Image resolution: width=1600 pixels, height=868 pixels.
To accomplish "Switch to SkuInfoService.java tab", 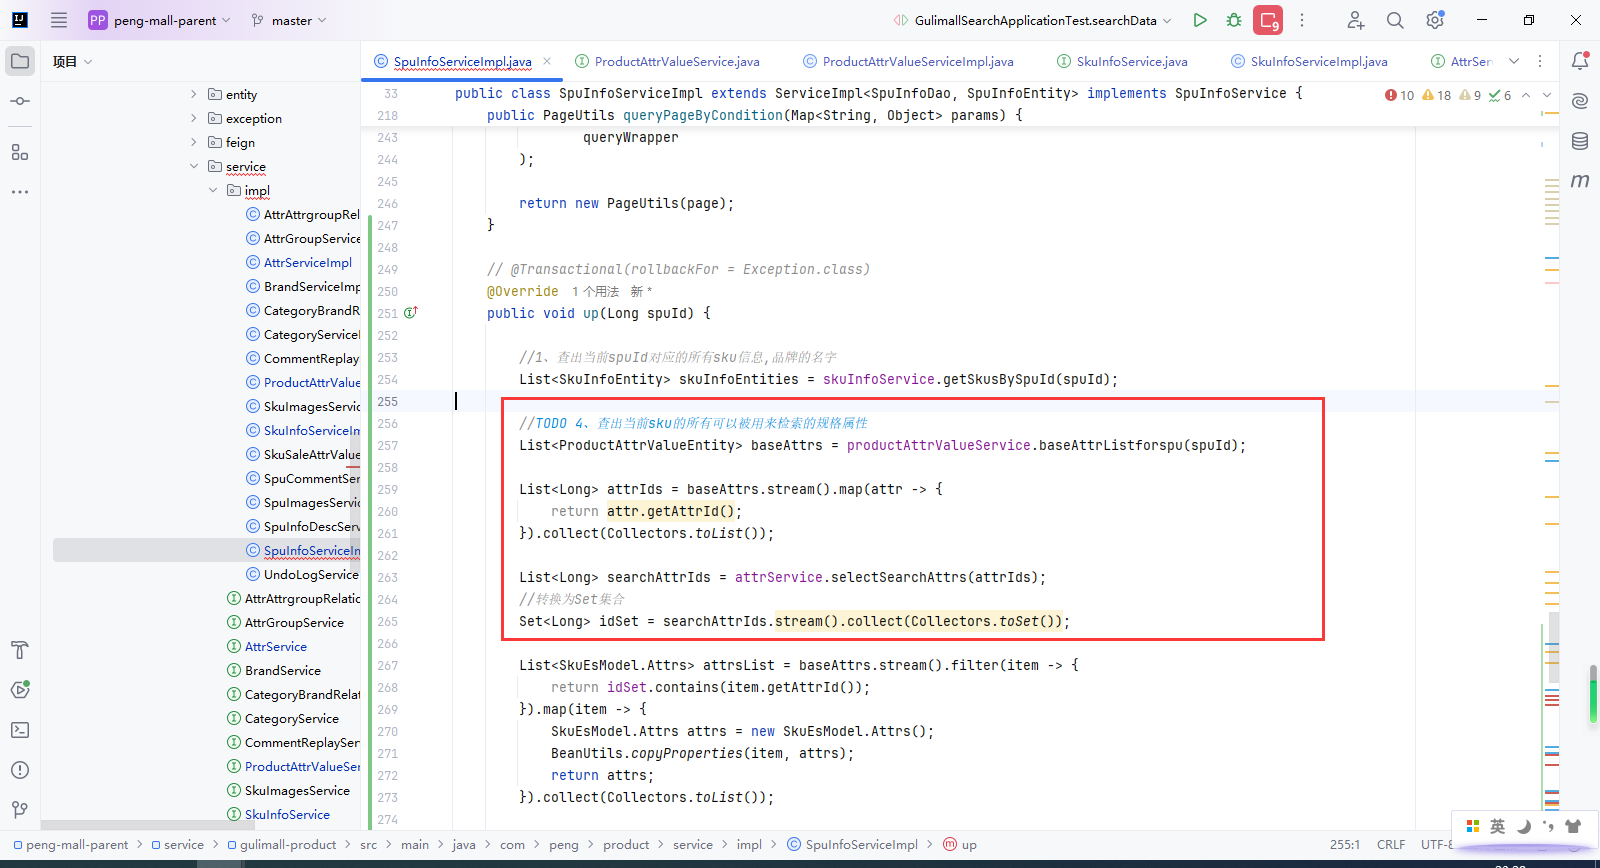I will 1122,61.
